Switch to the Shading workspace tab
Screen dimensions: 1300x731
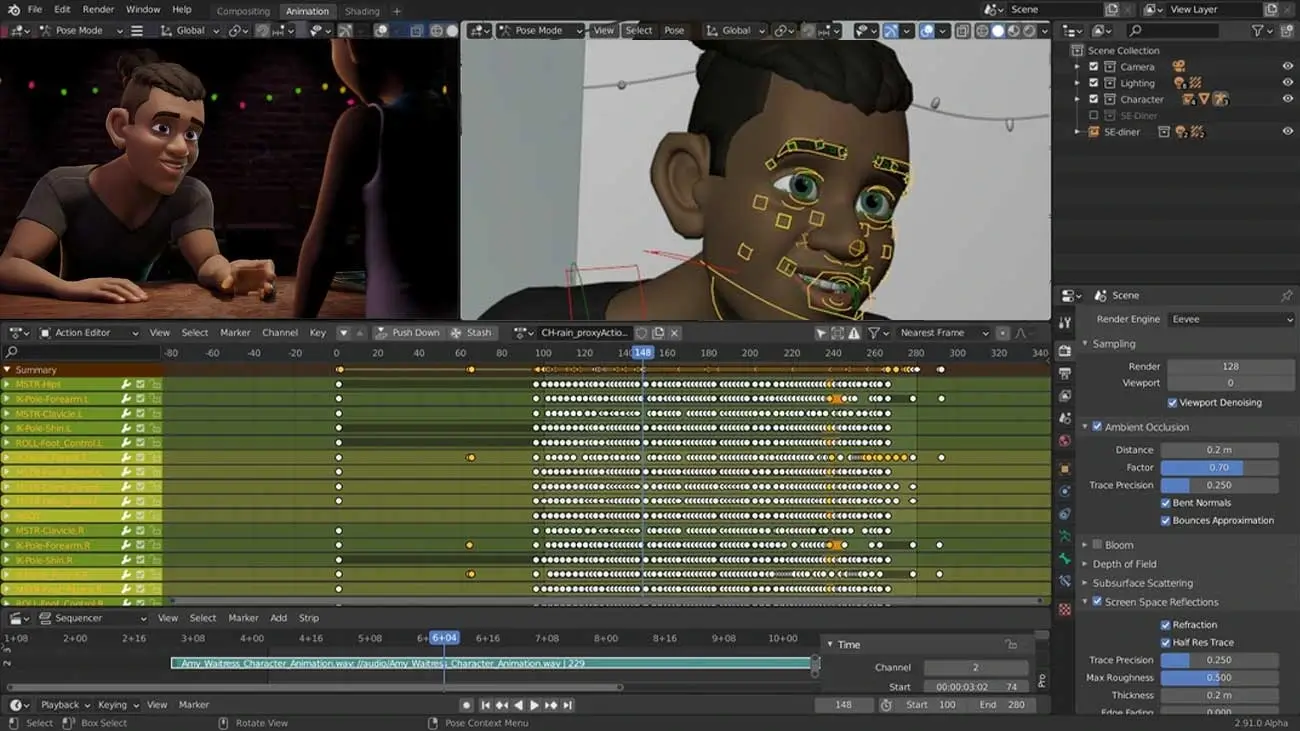pos(362,11)
